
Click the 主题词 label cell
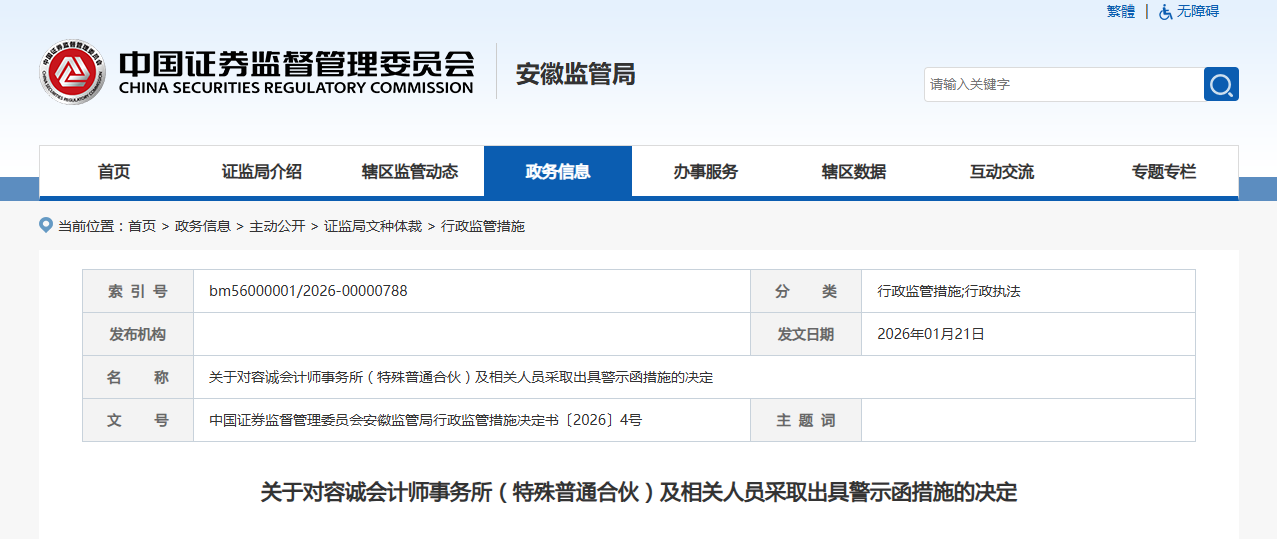pyautogui.click(x=806, y=420)
